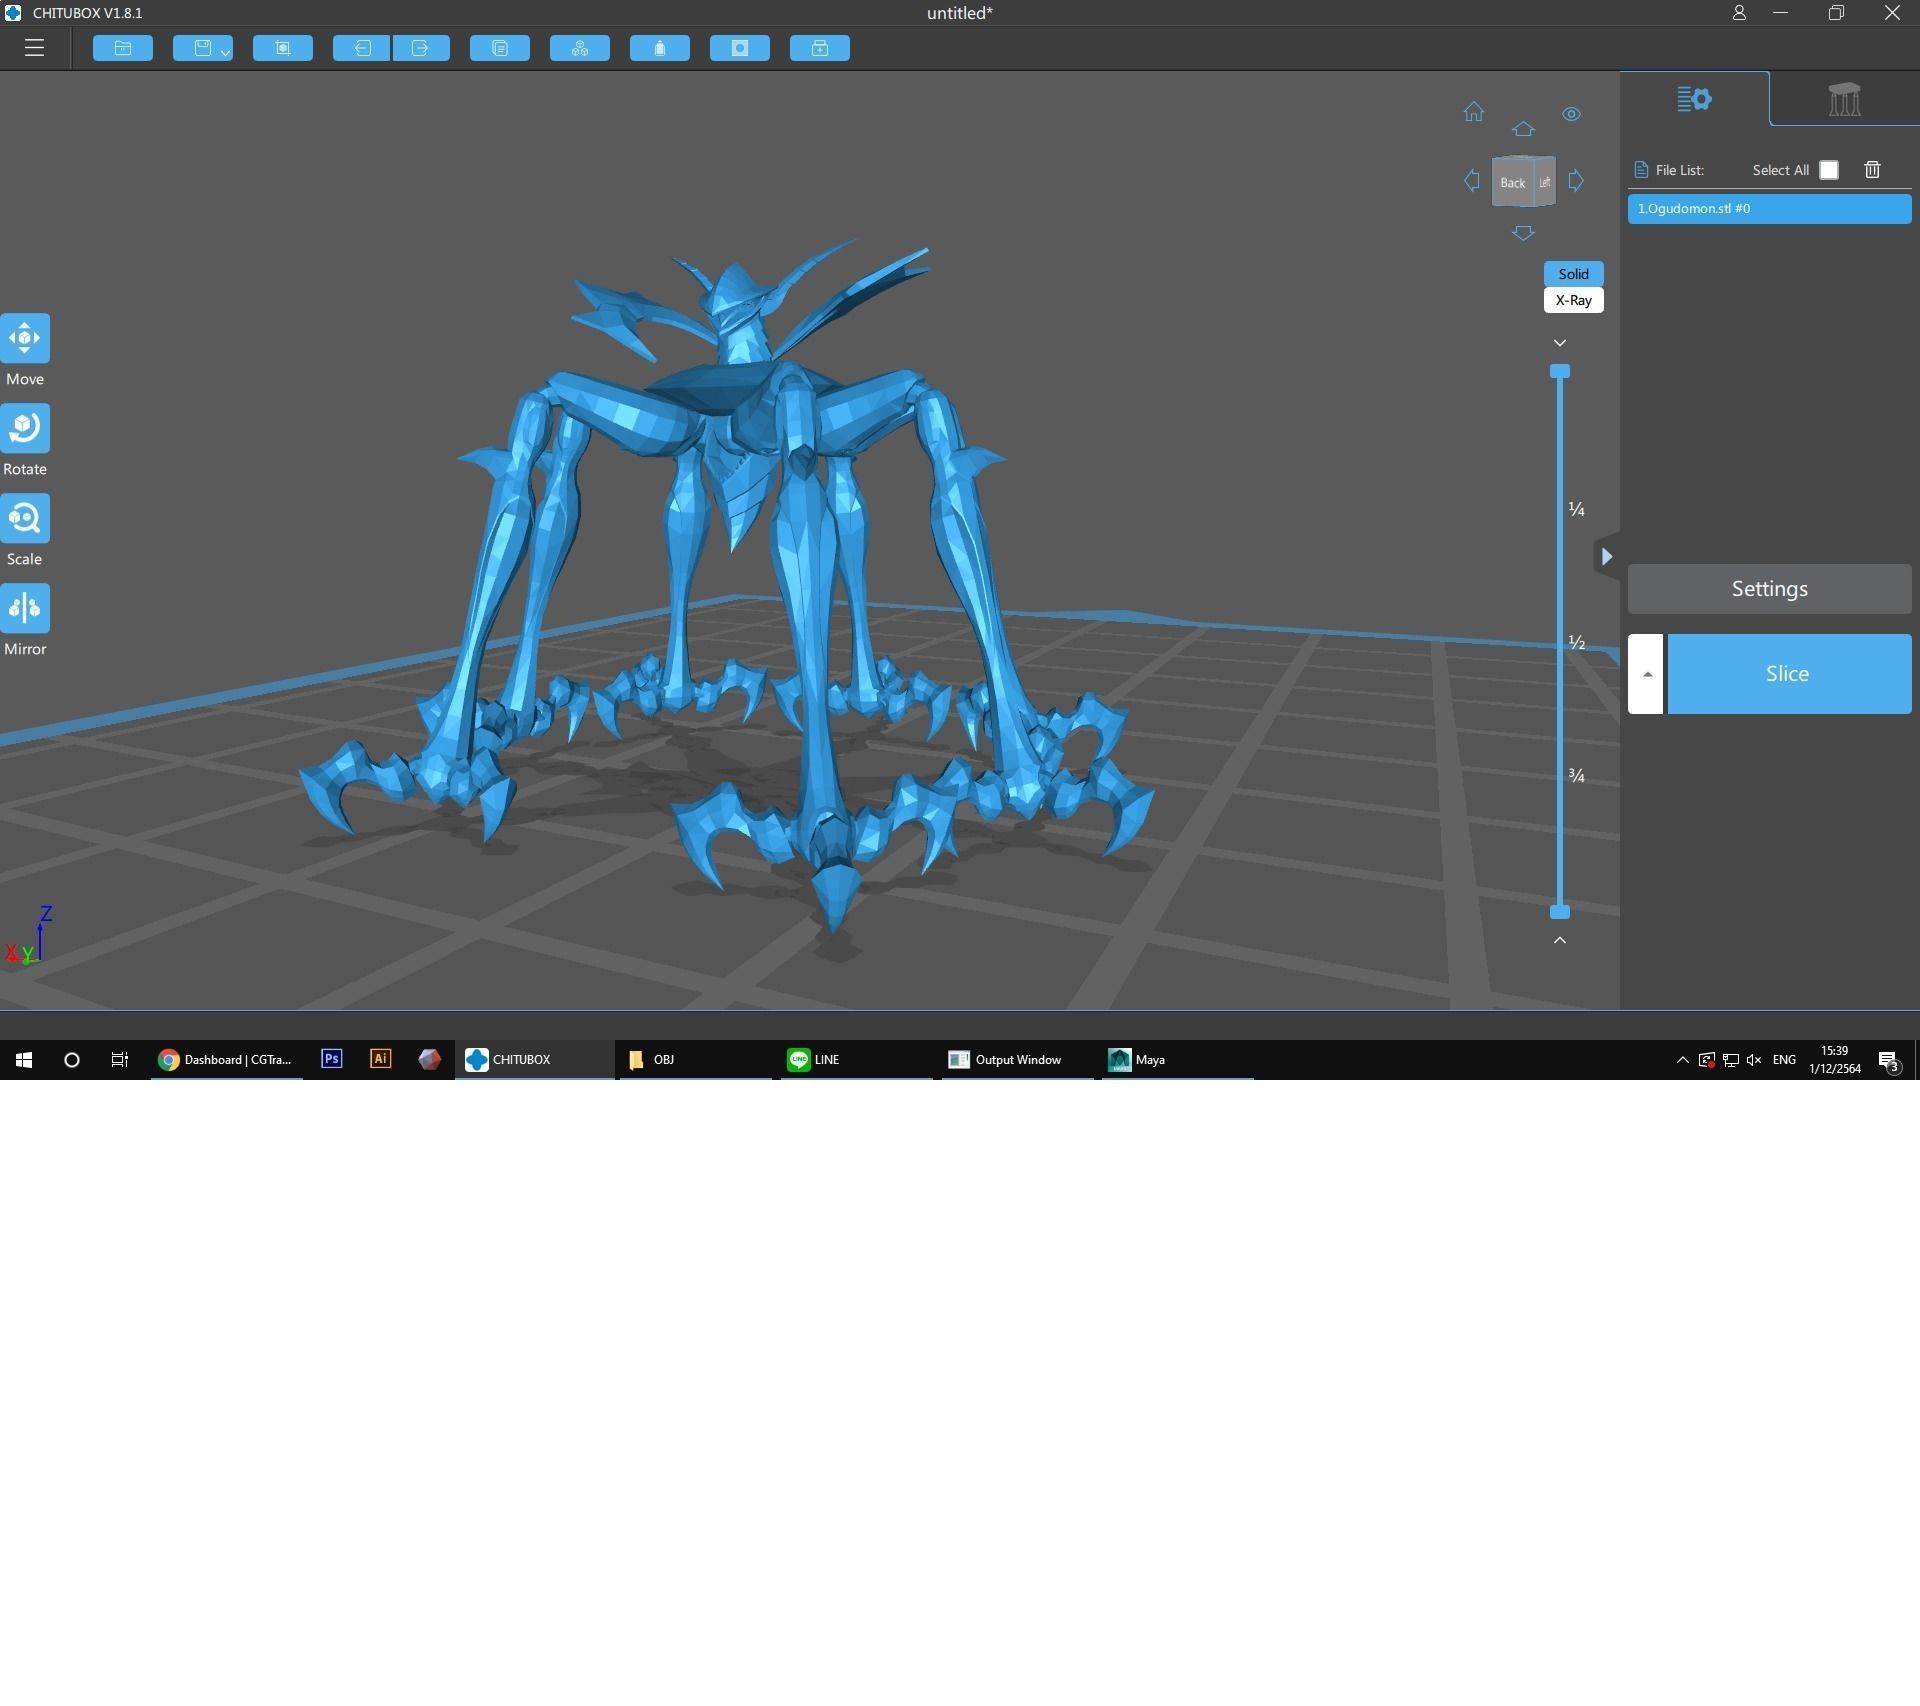Jump layer slider to ½ mark
This screenshot has width=1920, height=1706.
point(1577,642)
